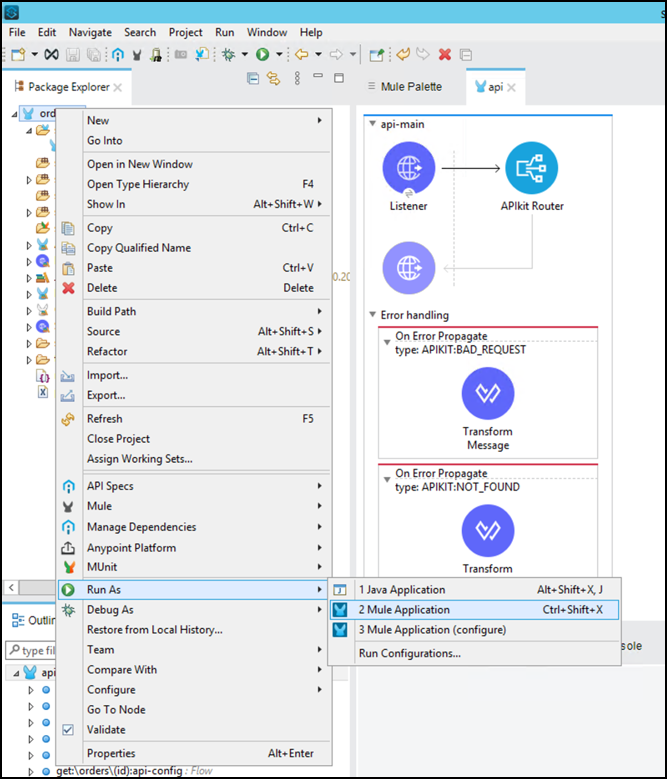Image resolution: width=667 pixels, height=779 pixels.
Task: Collapse On Error Propagate APIKIT:BAD_REQUEST
Action: (387, 342)
